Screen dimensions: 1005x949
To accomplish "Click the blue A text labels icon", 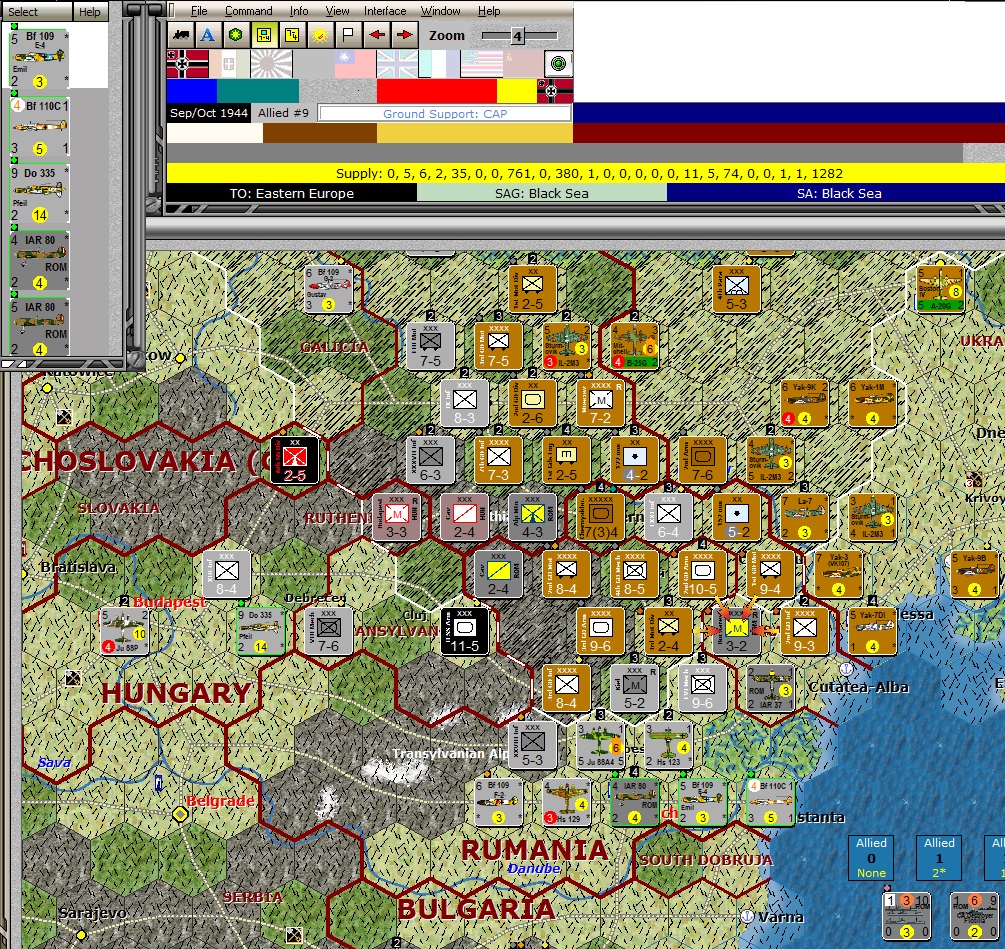I will (206, 35).
